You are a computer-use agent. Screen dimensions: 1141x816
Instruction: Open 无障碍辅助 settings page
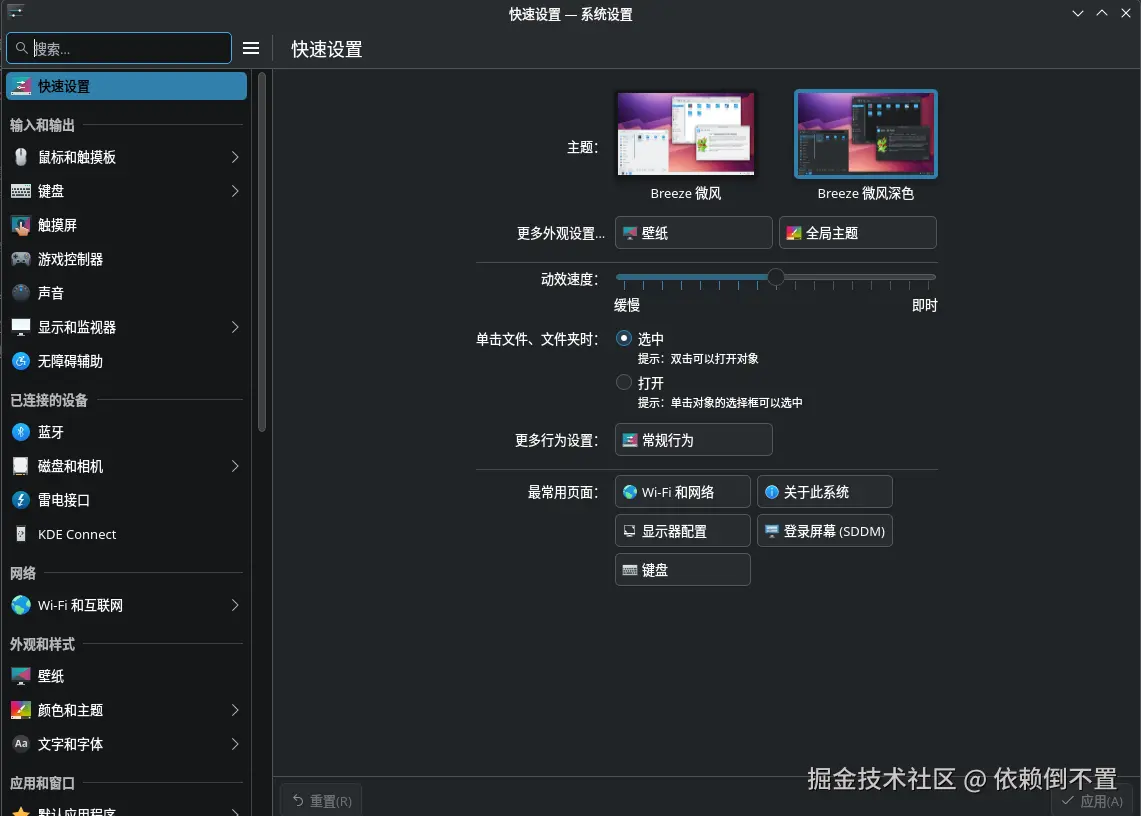127,361
